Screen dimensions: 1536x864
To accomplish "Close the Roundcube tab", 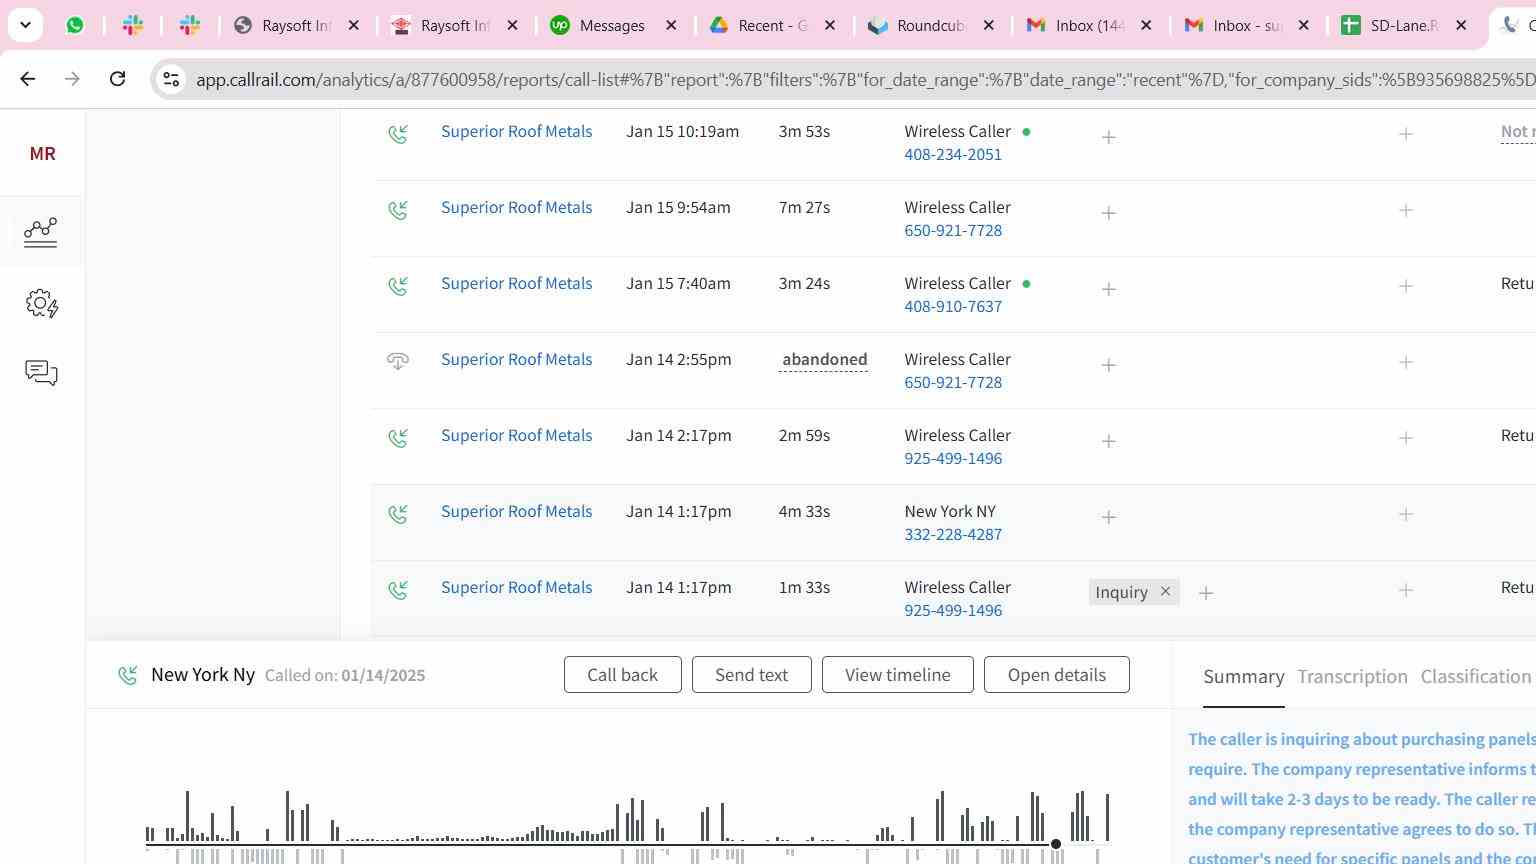I will coord(989,25).
